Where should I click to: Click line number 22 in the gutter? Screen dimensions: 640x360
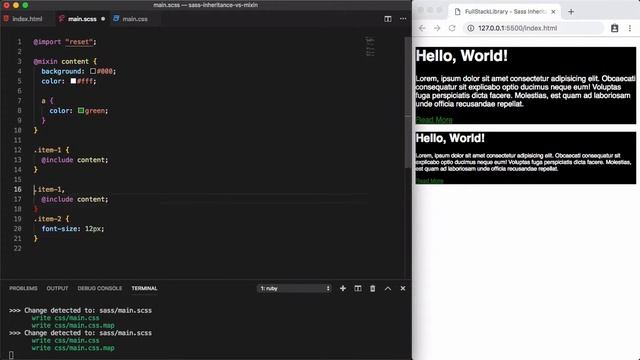coord(17,248)
